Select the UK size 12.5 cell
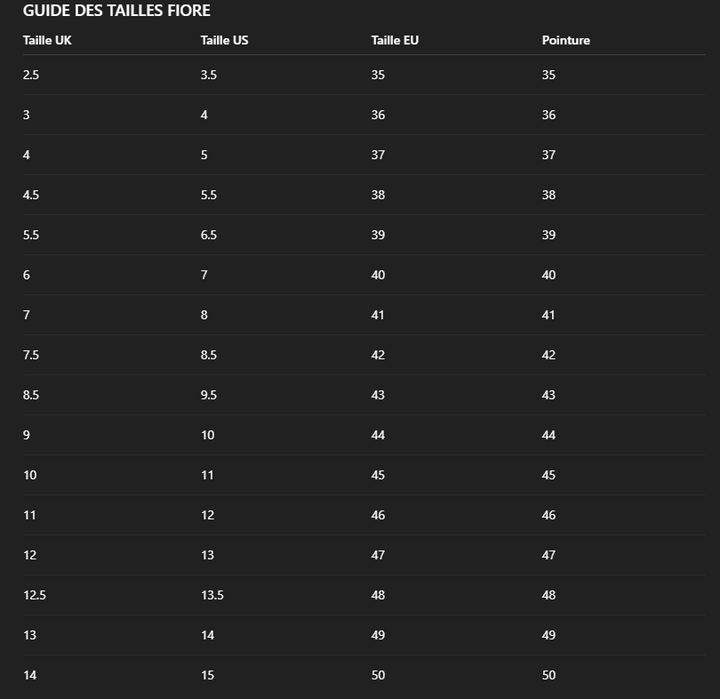The width and height of the screenshot is (720, 699). pyautogui.click(x=35, y=595)
